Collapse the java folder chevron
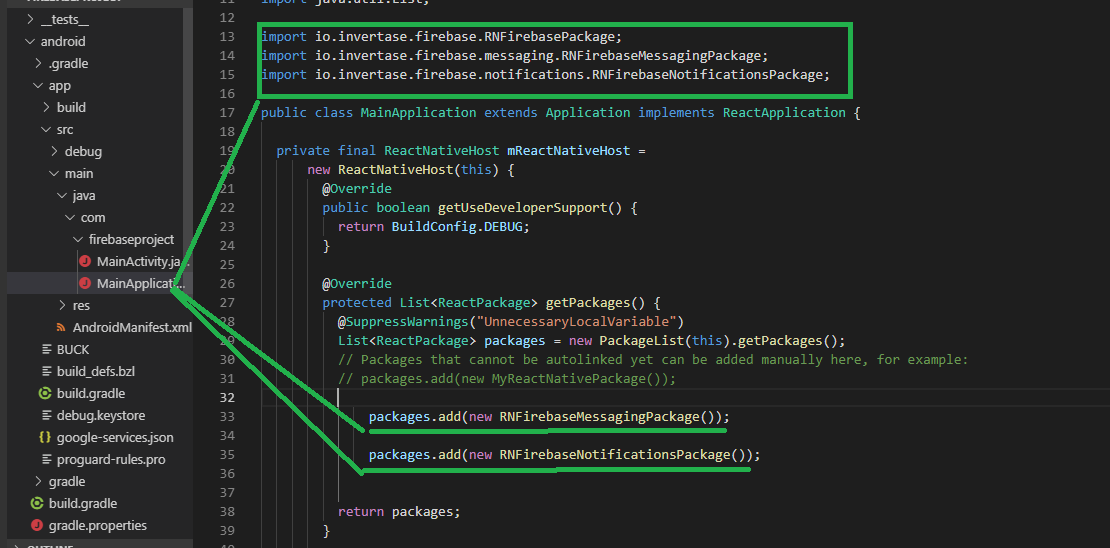The width and height of the screenshot is (1110, 548). coord(63,195)
